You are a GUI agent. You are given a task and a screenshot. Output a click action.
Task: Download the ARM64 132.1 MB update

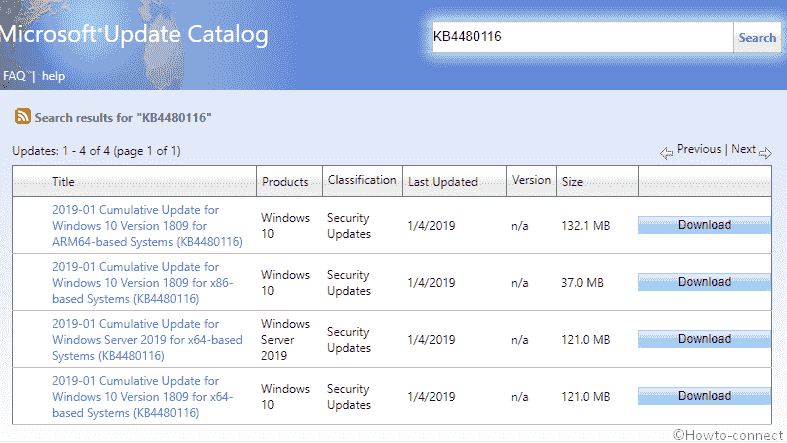point(704,225)
